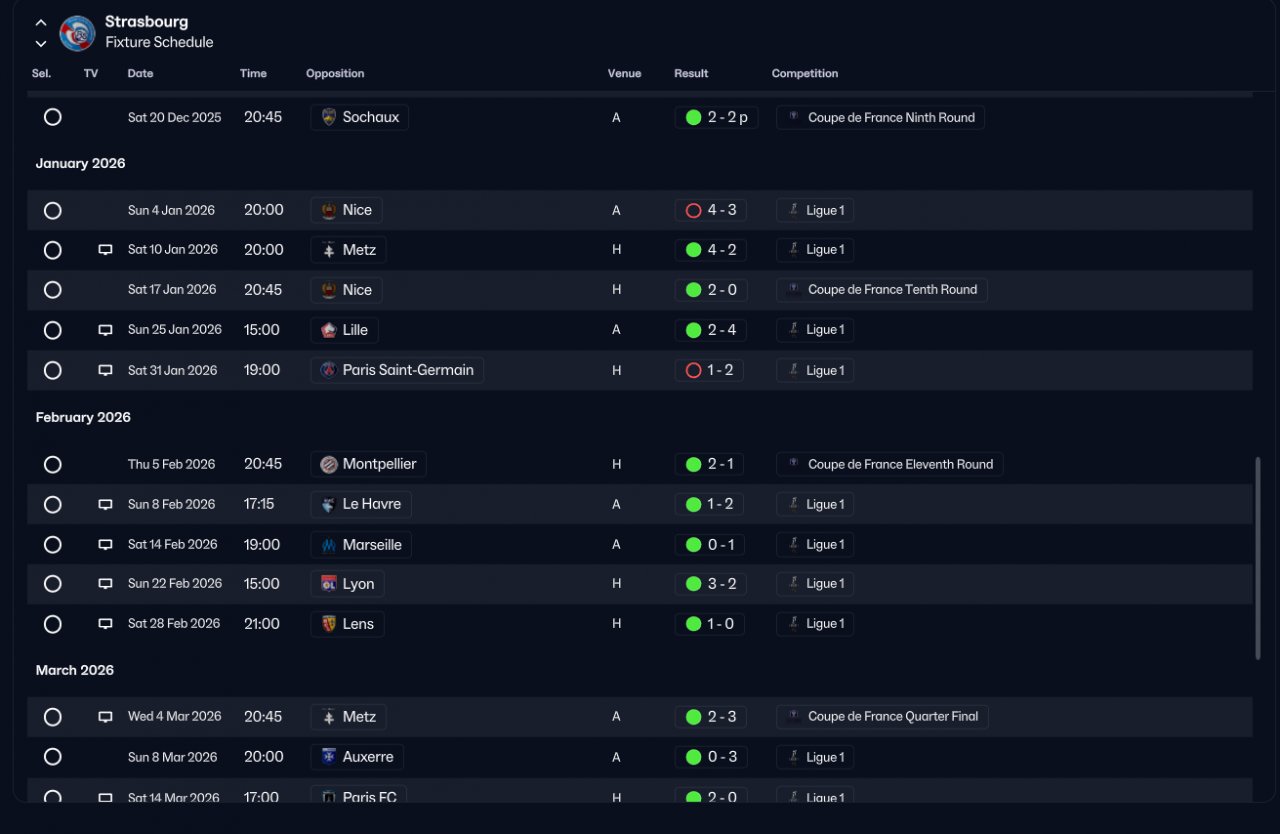Sort by the Opposition column header
The height and width of the screenshot is (834, 1280).
(x=335, y=73)
